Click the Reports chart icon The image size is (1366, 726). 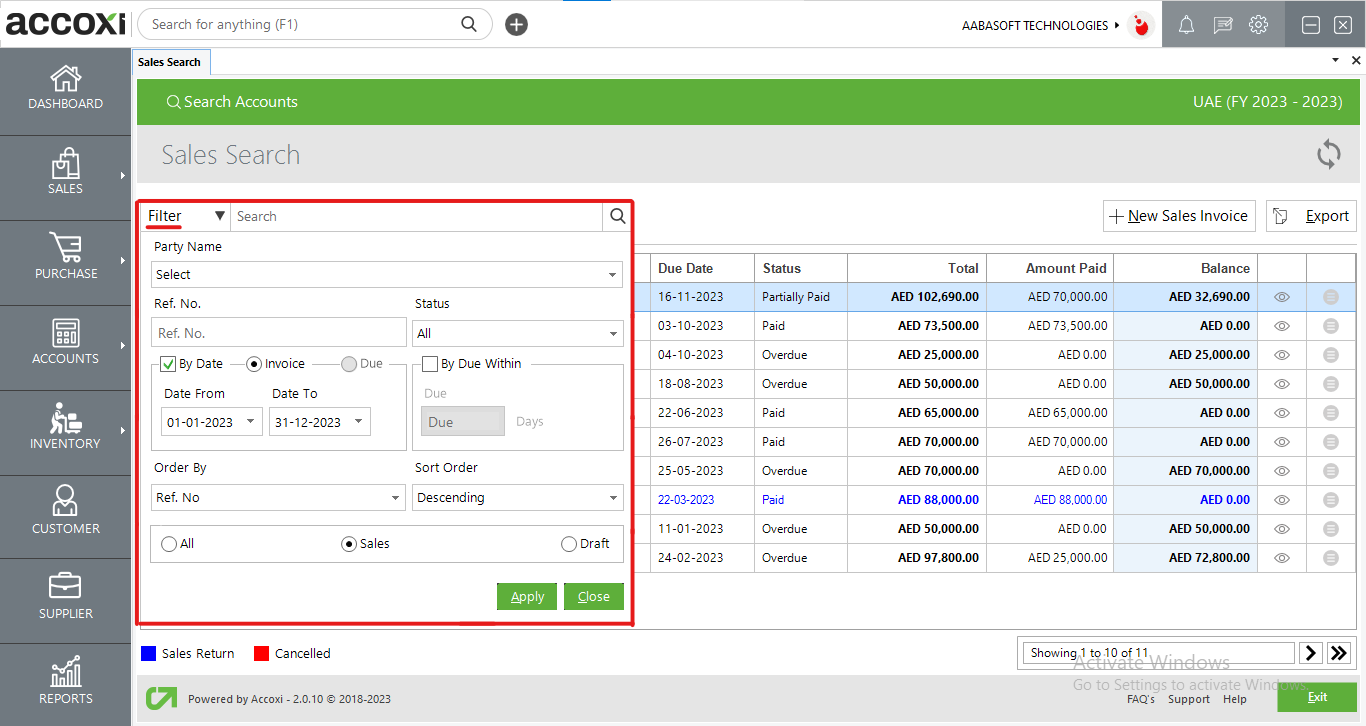coord(65,672)
